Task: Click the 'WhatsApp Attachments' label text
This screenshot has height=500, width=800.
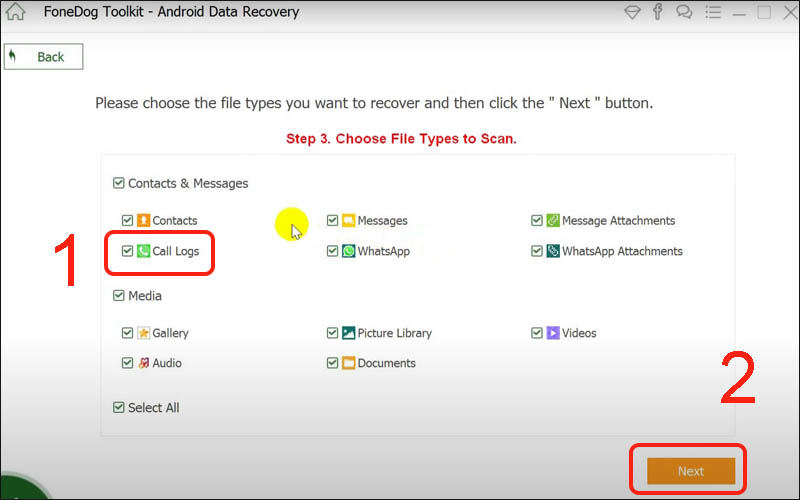Action: click(622, 251)
